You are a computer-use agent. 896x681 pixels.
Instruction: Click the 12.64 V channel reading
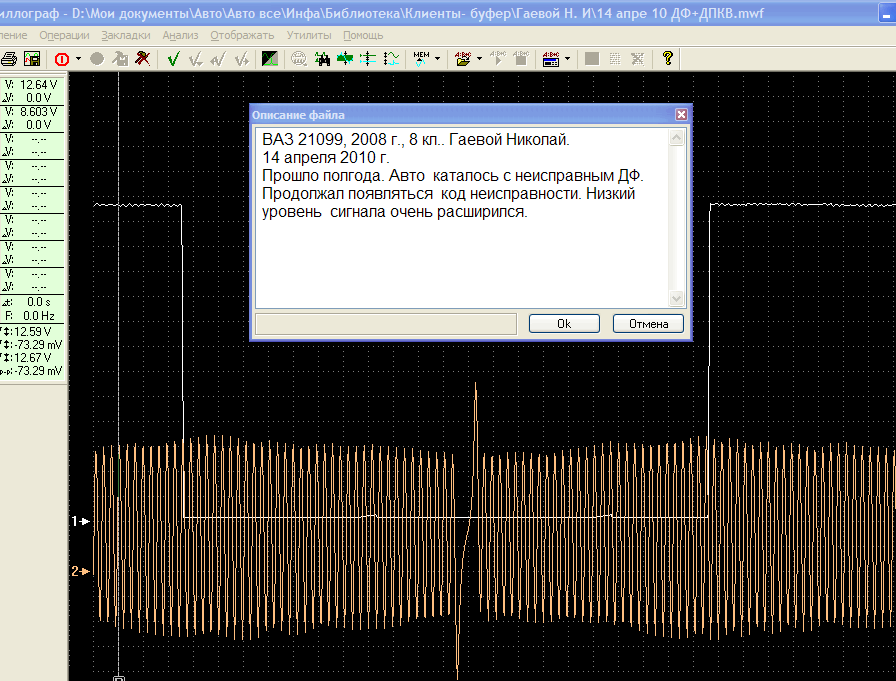tap(38, 85)
